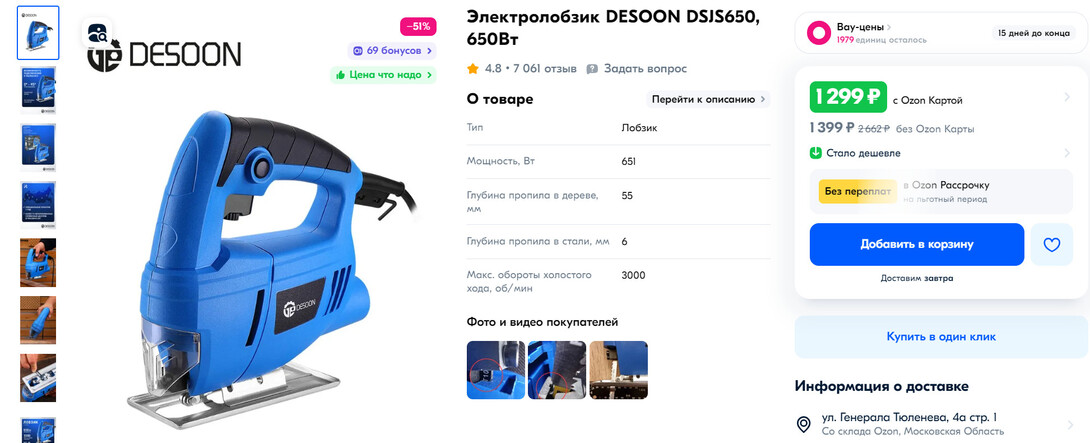Expand delivery address row chevron

coord(1069,424)
